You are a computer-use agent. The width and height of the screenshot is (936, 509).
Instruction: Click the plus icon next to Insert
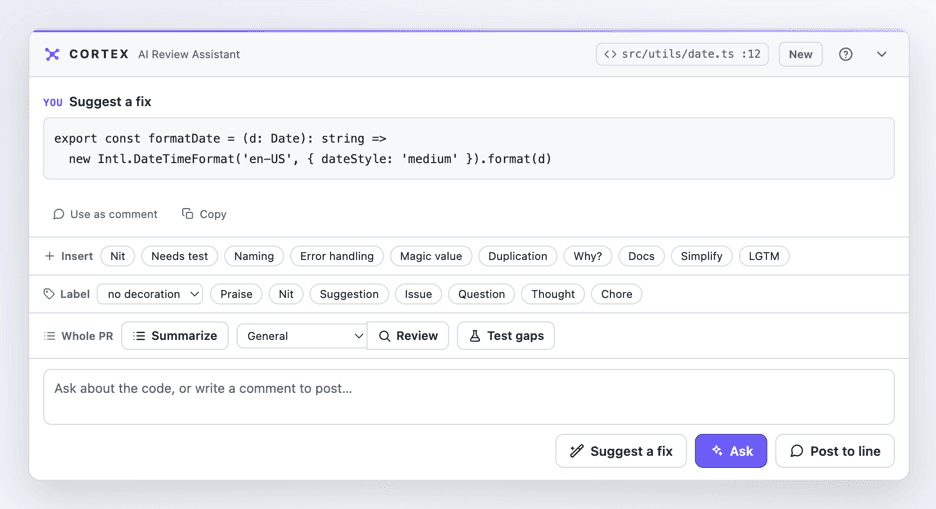[50, 256]
